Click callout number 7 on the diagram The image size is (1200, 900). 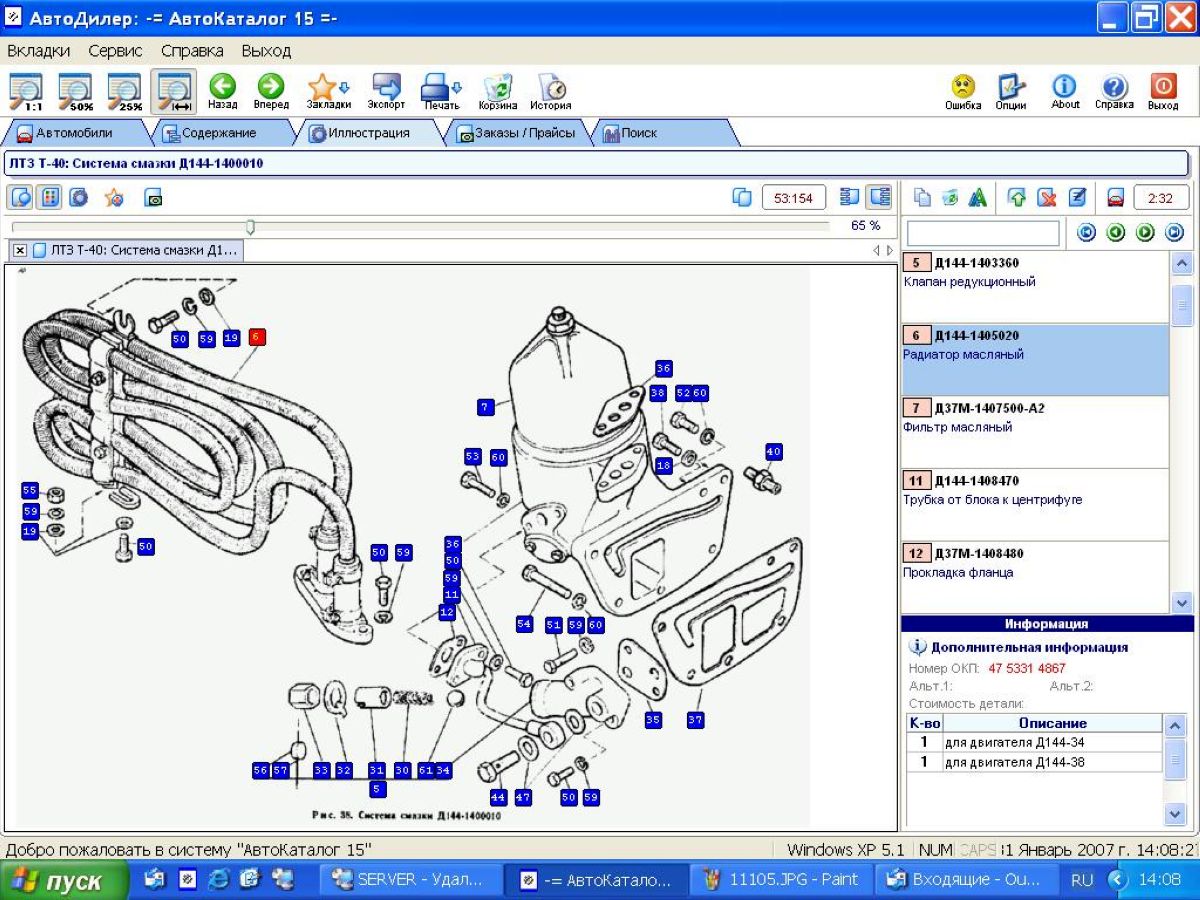click(486, 407)
